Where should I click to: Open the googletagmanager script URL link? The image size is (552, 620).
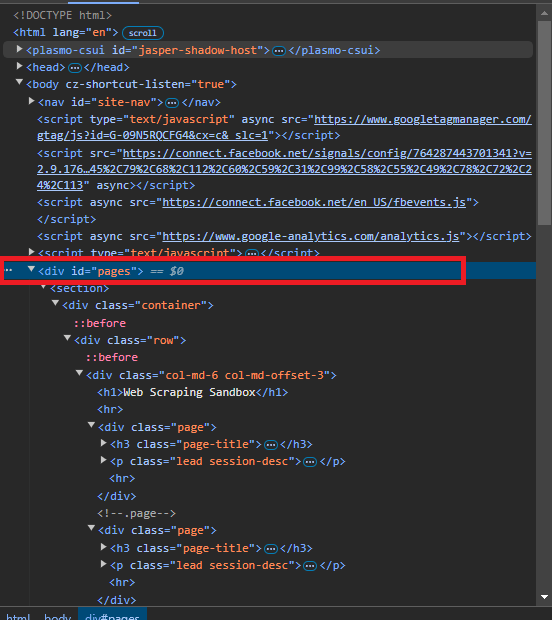[x=284, y=127]
